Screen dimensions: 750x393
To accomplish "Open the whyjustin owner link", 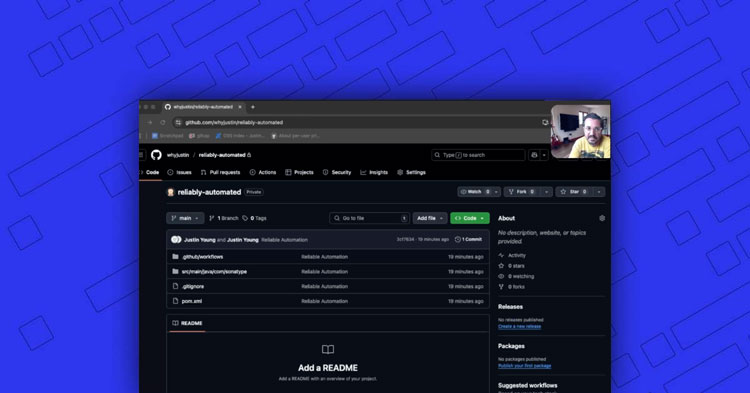I will tap(178, 155).
